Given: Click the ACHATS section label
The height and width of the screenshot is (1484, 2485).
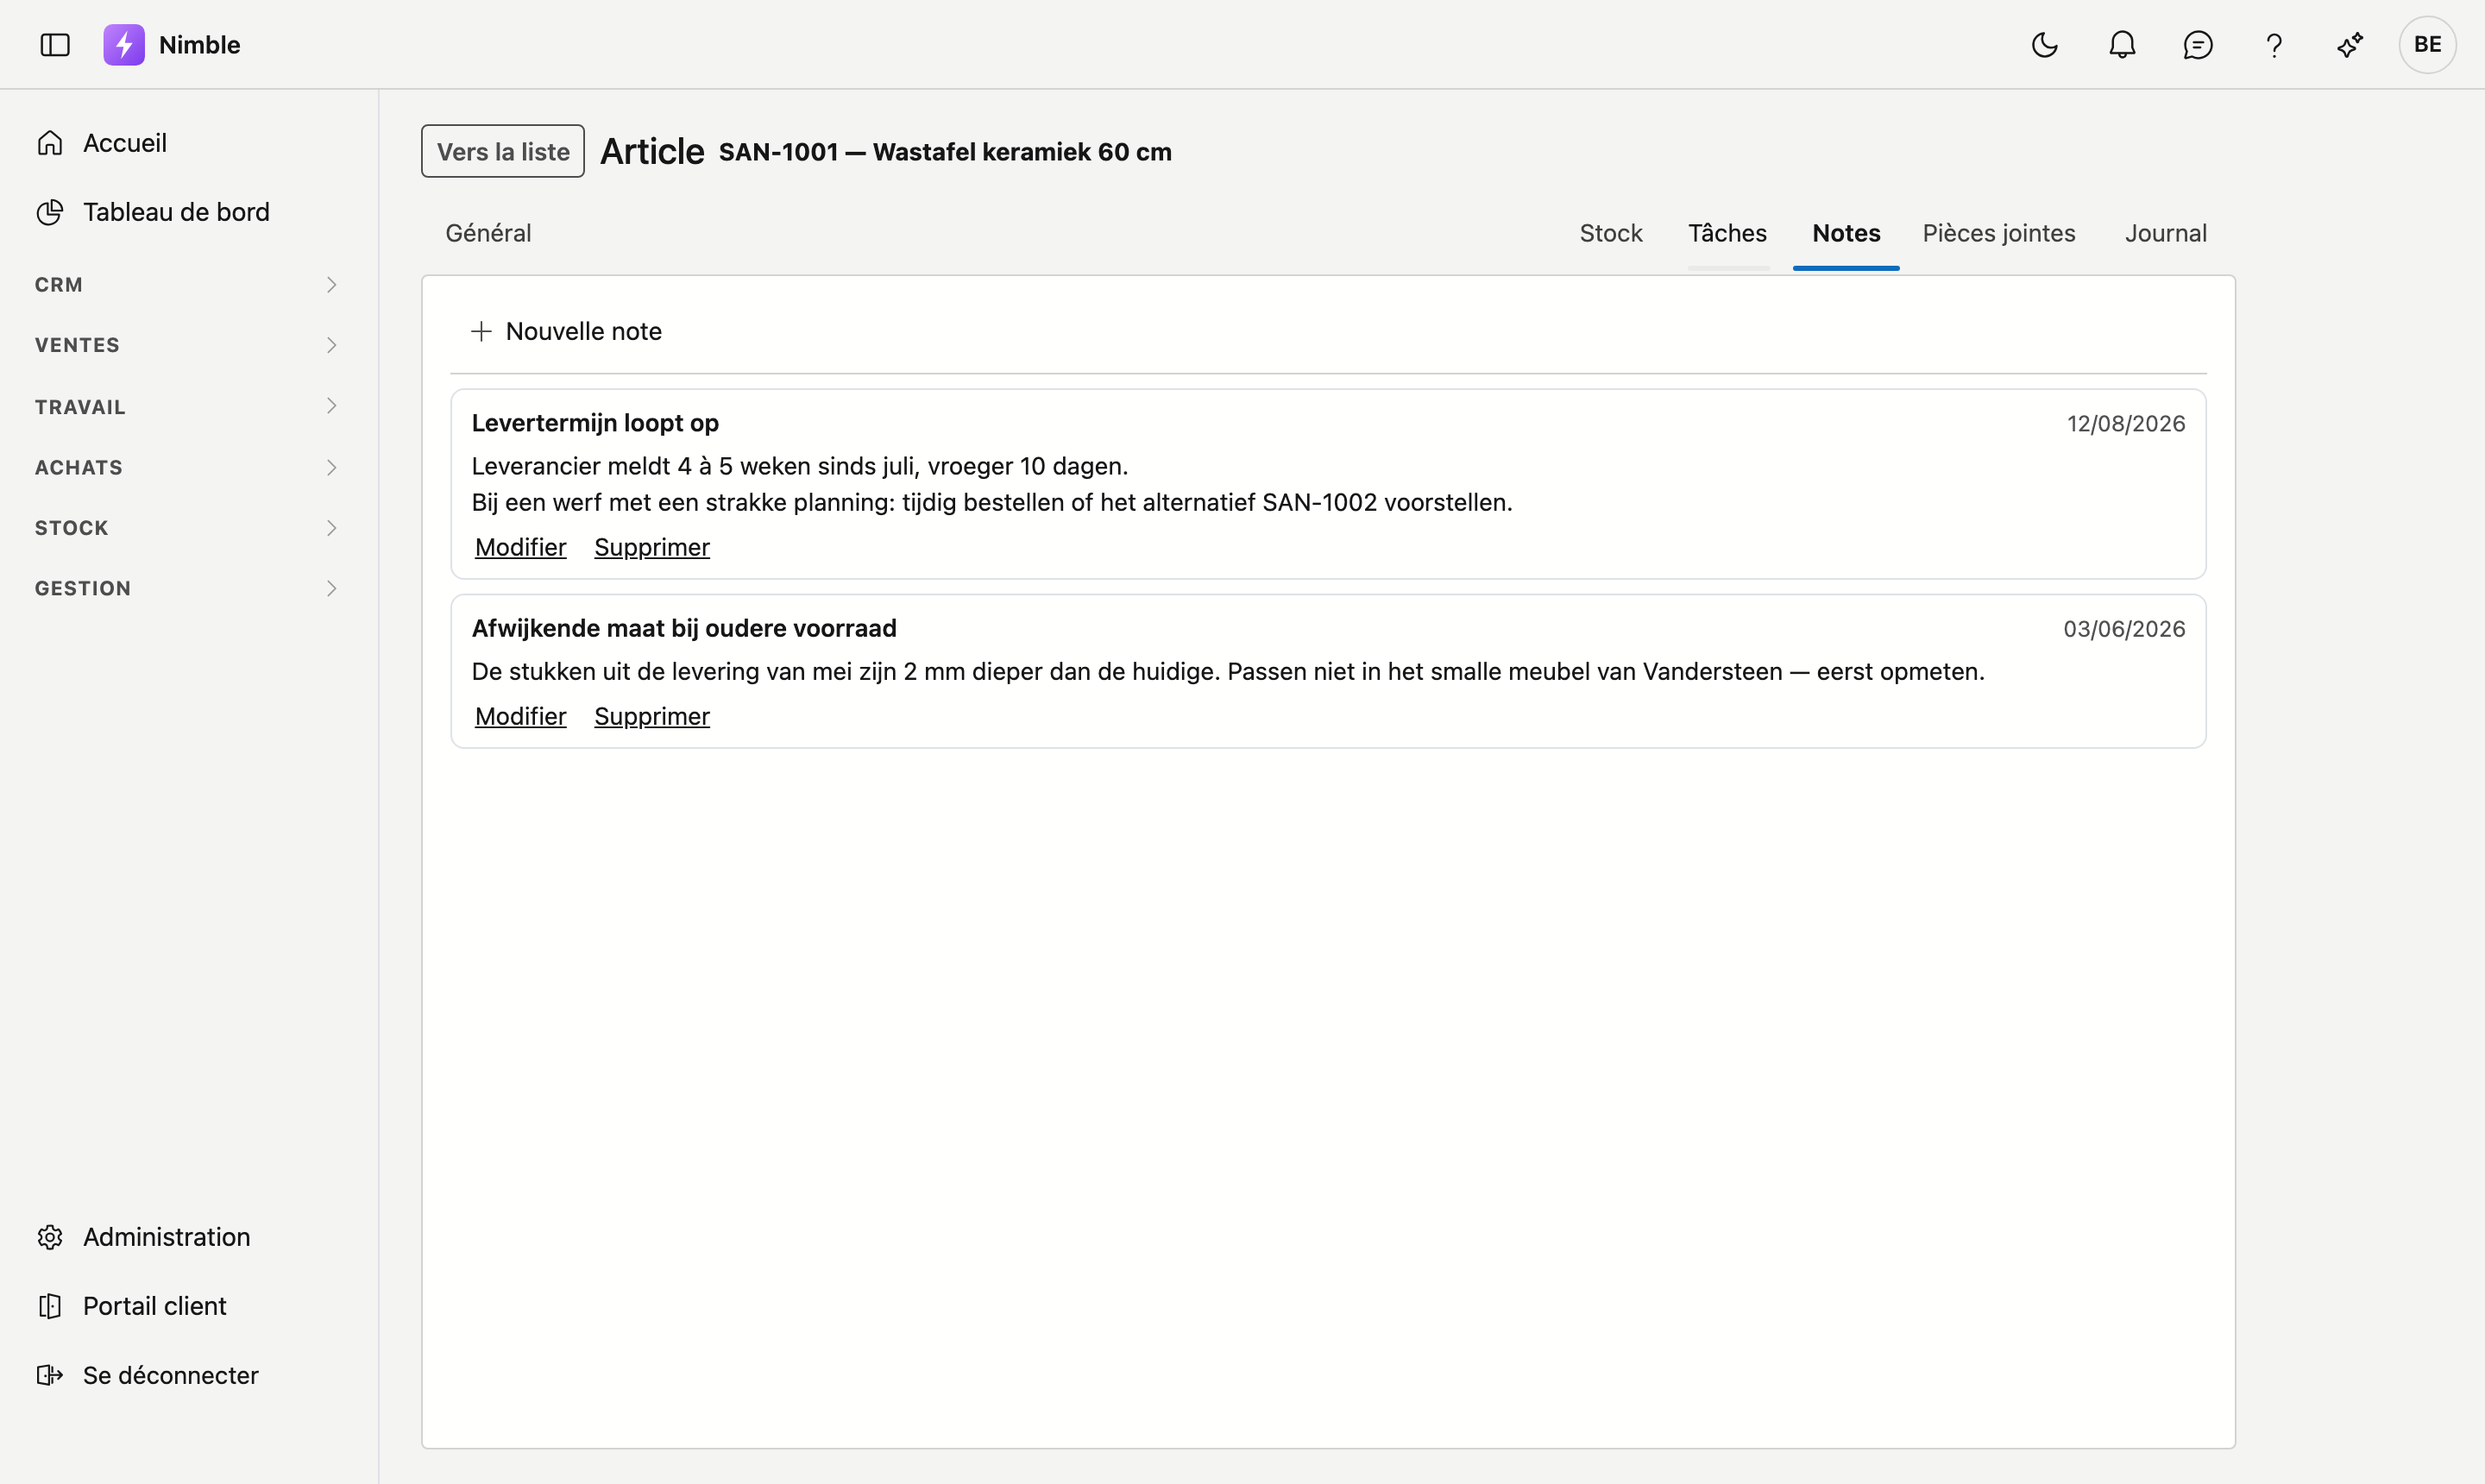Looking at the screenshot, I should point(78,467).
